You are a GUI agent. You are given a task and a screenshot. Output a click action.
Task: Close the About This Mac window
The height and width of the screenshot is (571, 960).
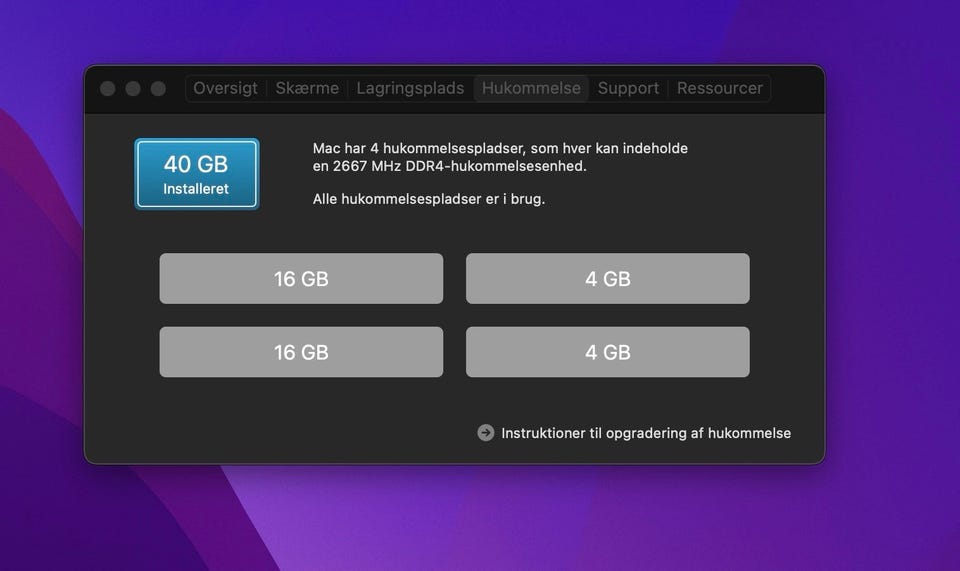(108, 89)
